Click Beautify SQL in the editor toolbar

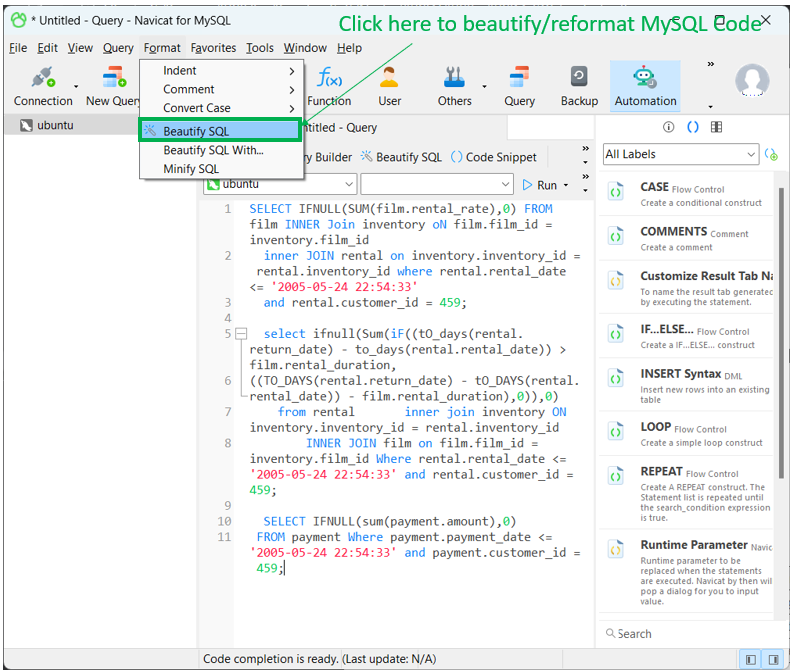[x=401, y=157]
